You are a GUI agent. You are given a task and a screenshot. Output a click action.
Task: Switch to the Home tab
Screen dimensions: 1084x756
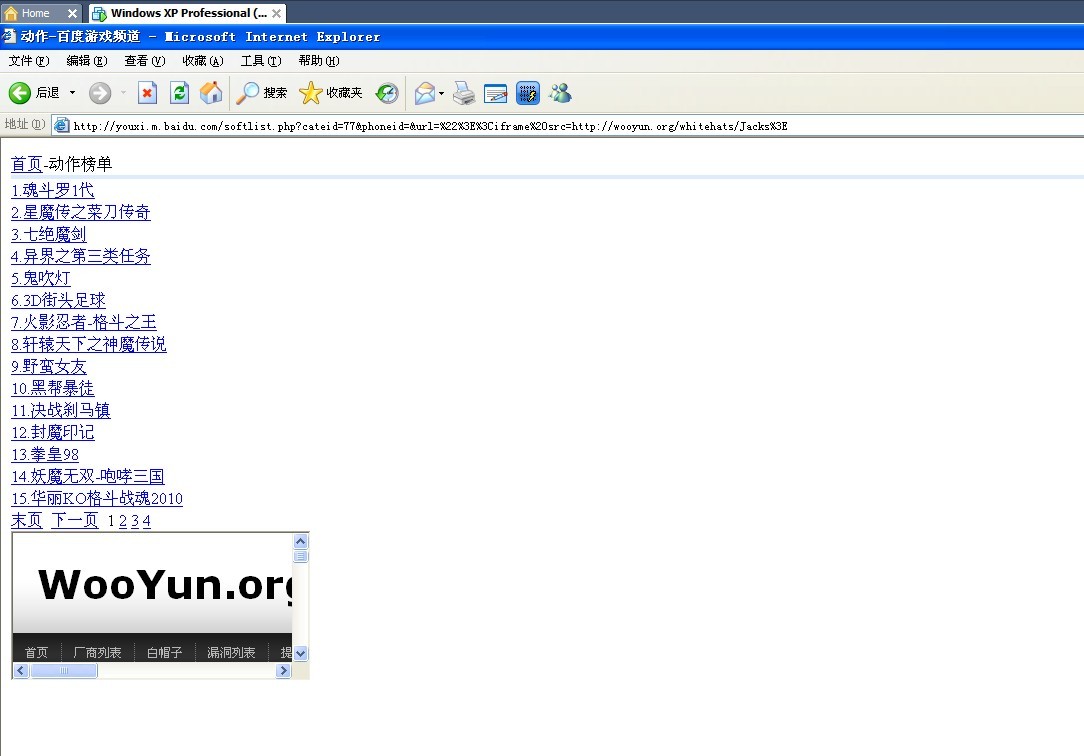(x=35, y=13)
